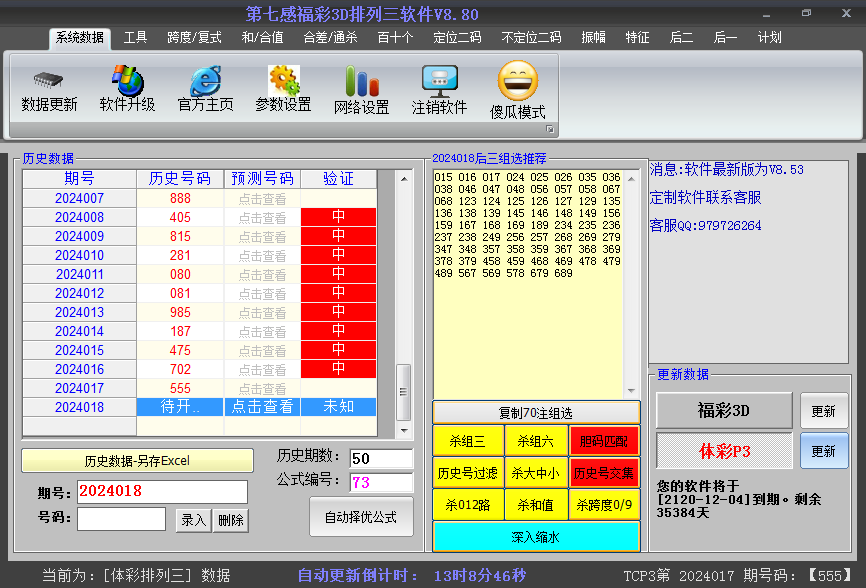Click the red 胆码匹配 button
Screen dimensions: 866x588
604,441
